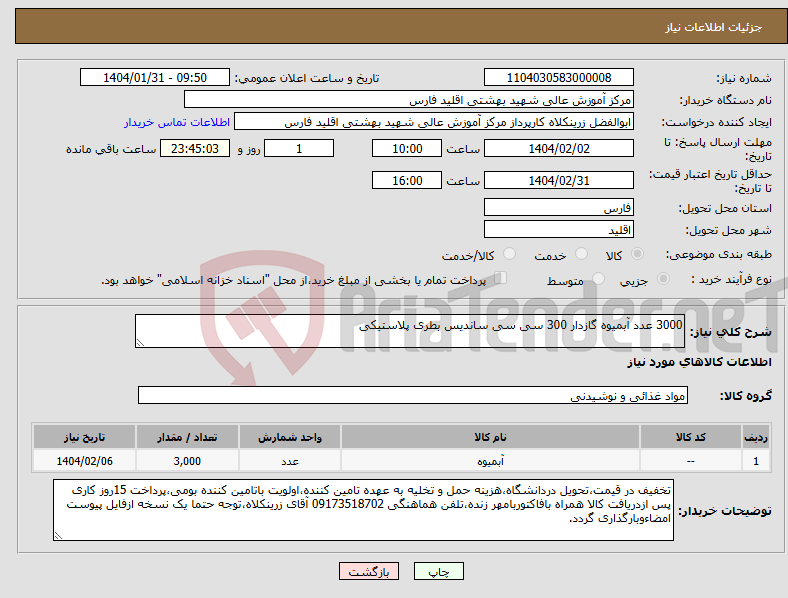This screenshot has height=598, width=788.
Task: Click the شرح کلی نیاز description textarea
Action: pyautogui.click(x=410, y=331)
